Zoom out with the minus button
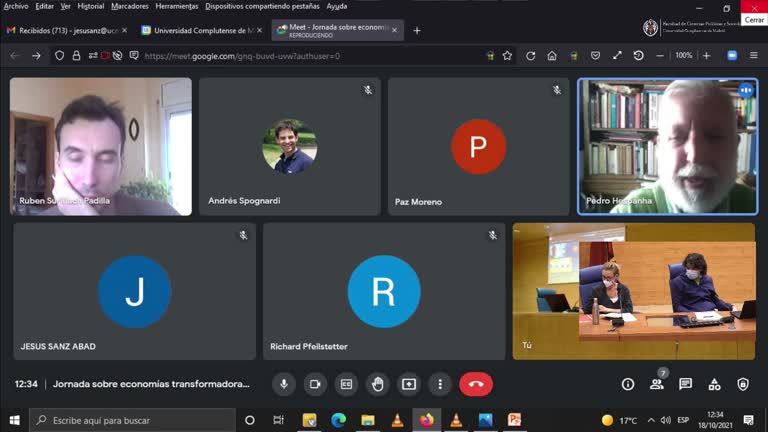Image resolution: width=768 pixels, height=432 pixels. (x=660, y=56)
